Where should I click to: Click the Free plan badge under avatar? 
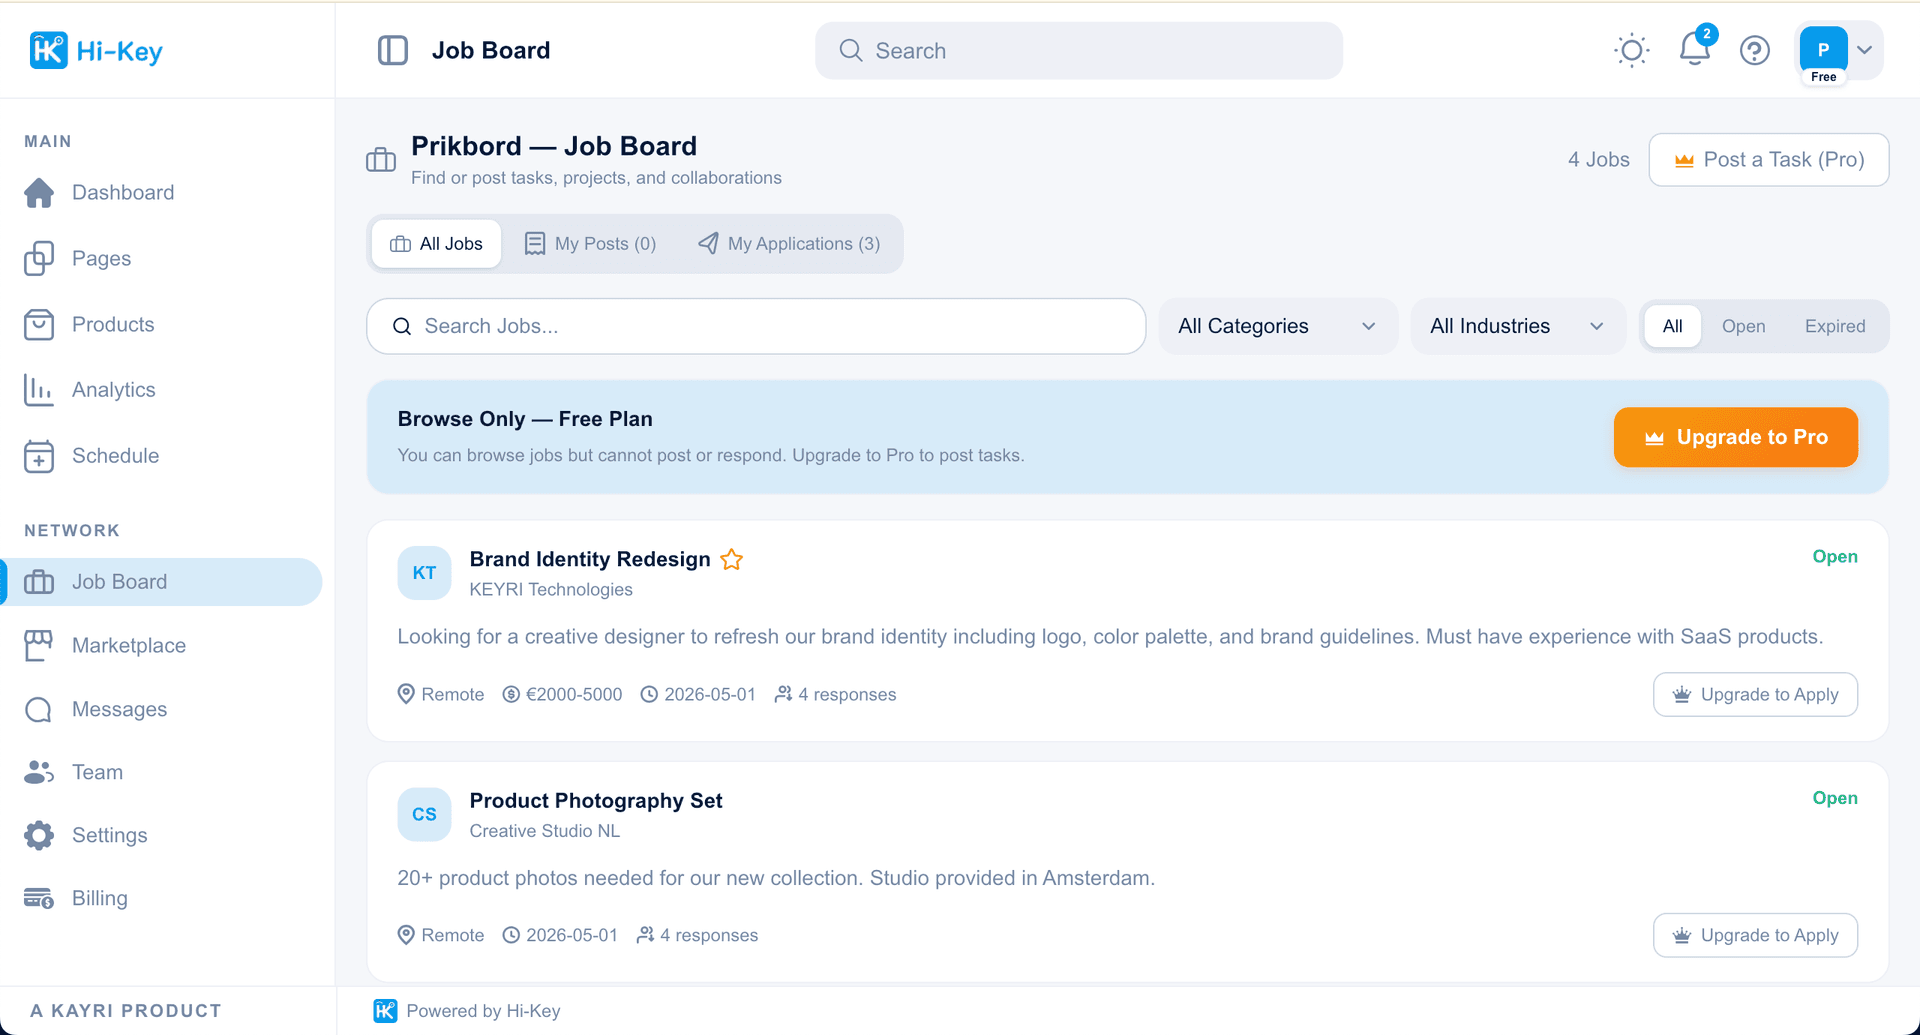1823,77
